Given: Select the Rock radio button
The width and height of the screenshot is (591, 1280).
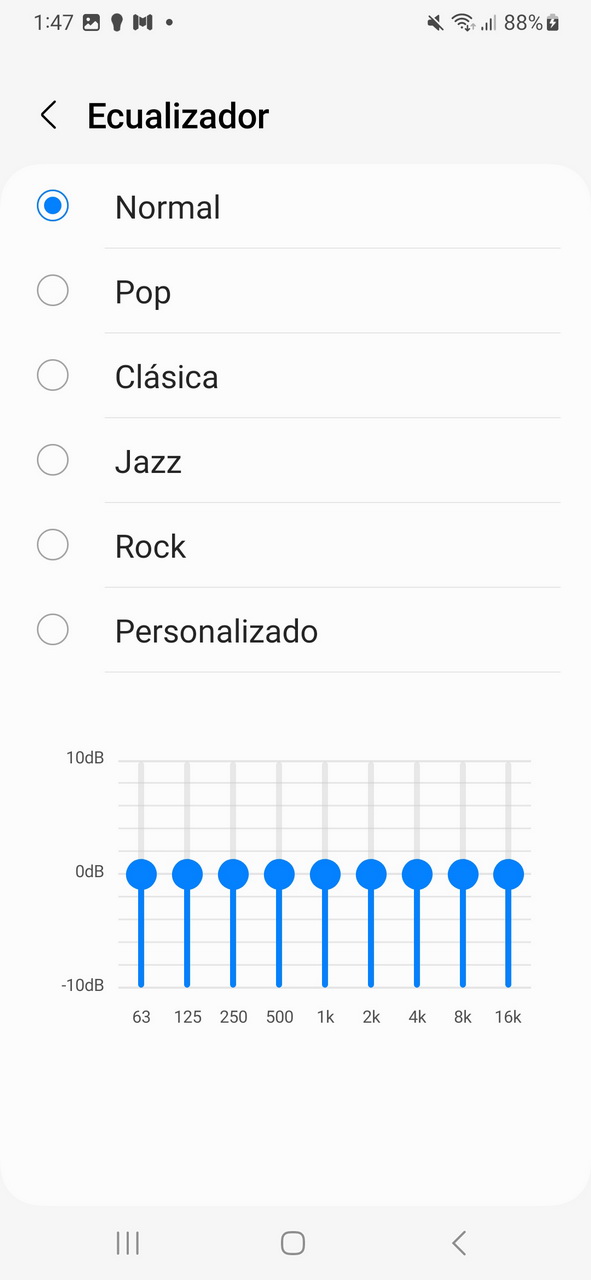Looking at the screenshot, I should pyautogui.click(x=52, y=545).
